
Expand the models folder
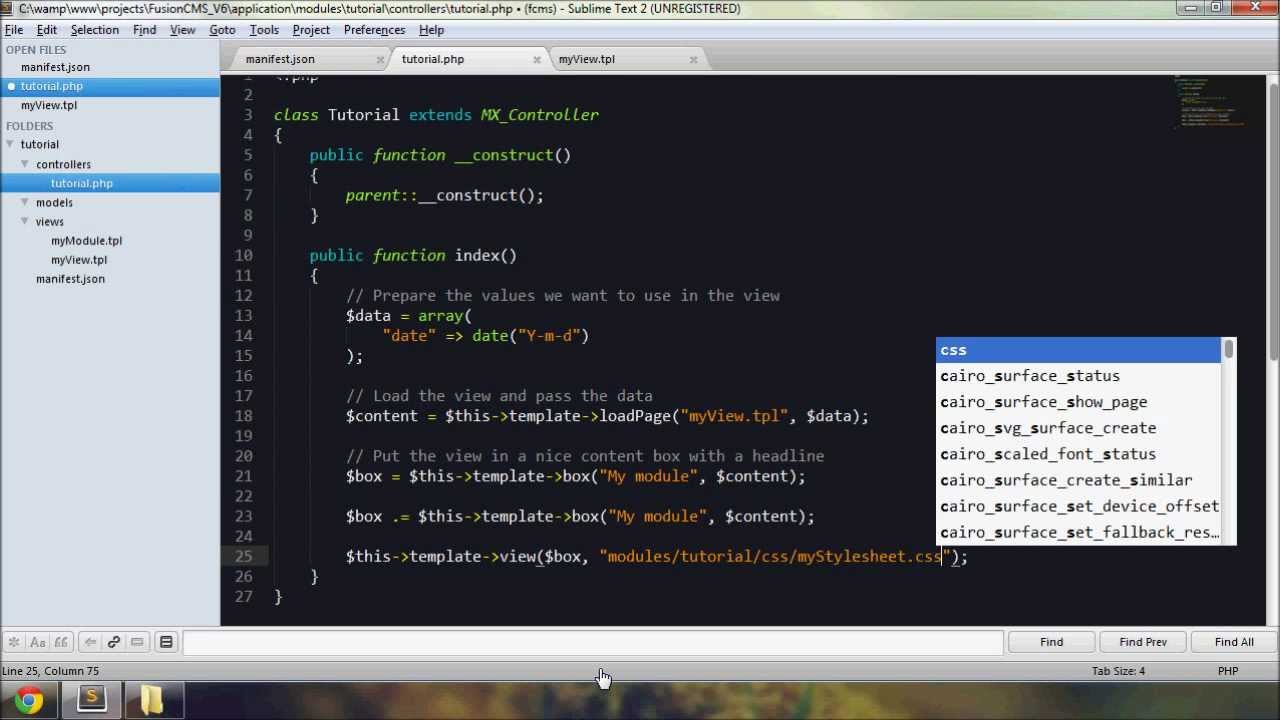[25, 202]
